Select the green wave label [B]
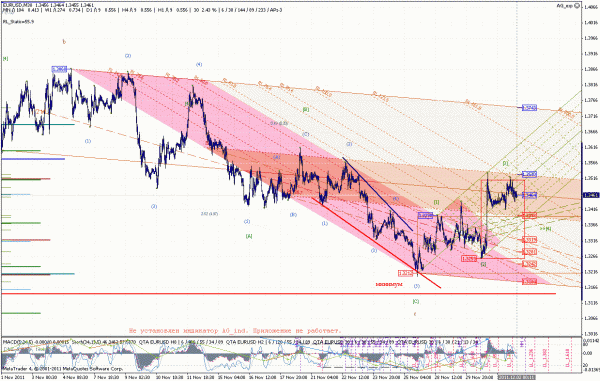 pos(306,109)
